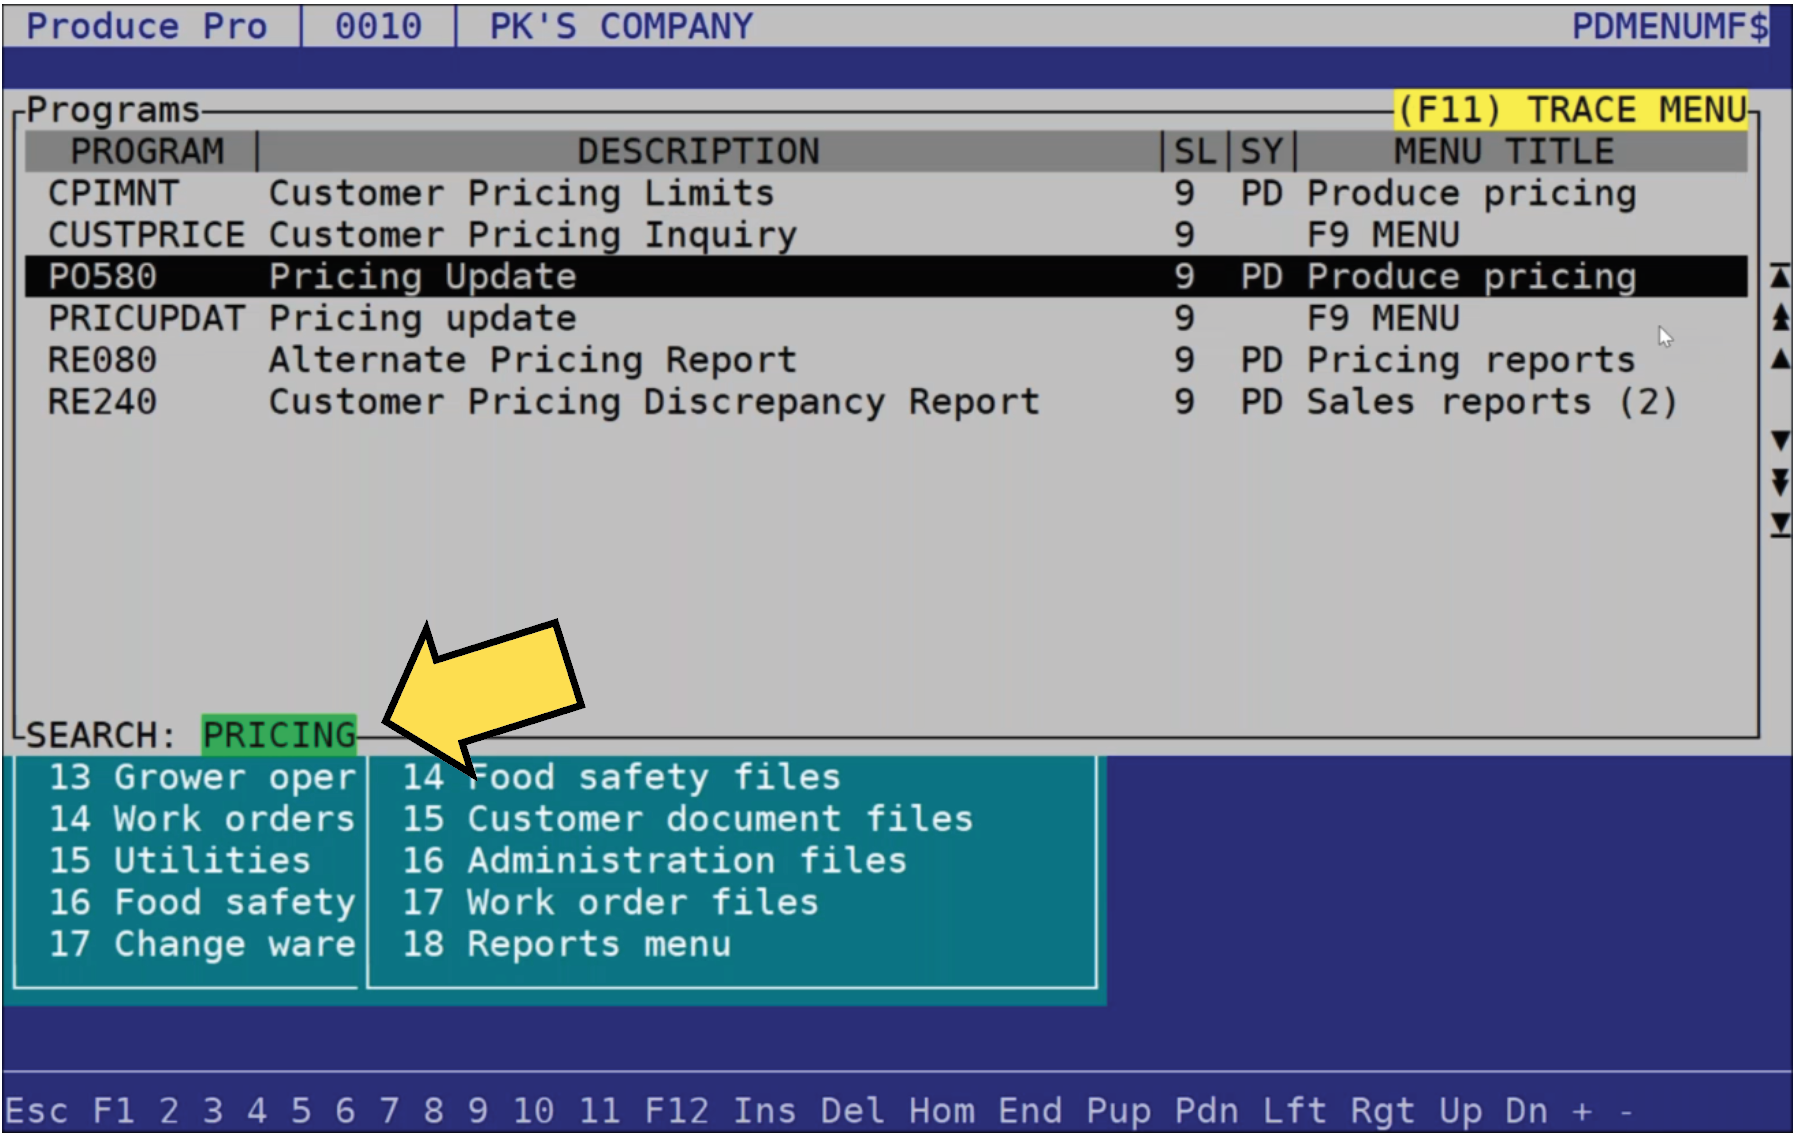Click the PRICING search field
Viewport: 1798px width, 1138px height.
pos(279,735)
